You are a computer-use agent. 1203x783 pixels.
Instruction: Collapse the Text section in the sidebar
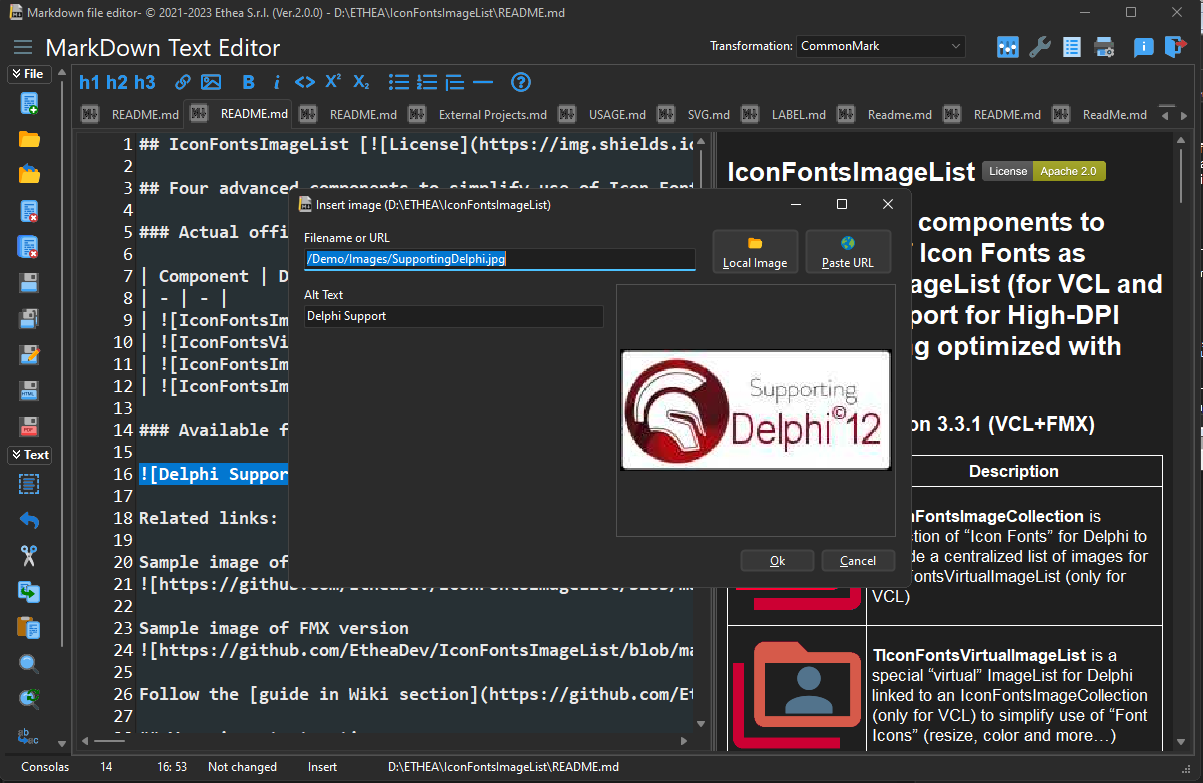30,455
